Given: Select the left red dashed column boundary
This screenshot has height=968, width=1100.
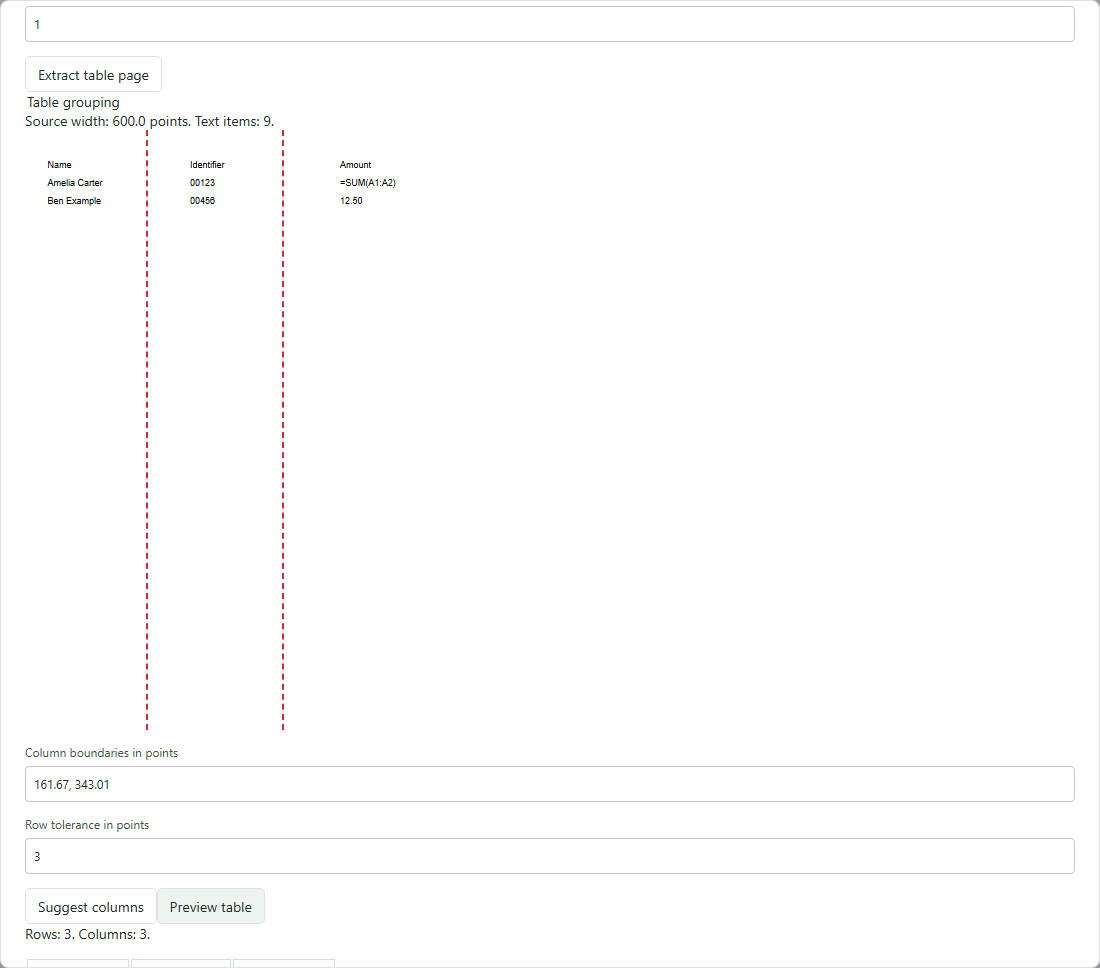Looking at the screenshot, I should [147, 429].
